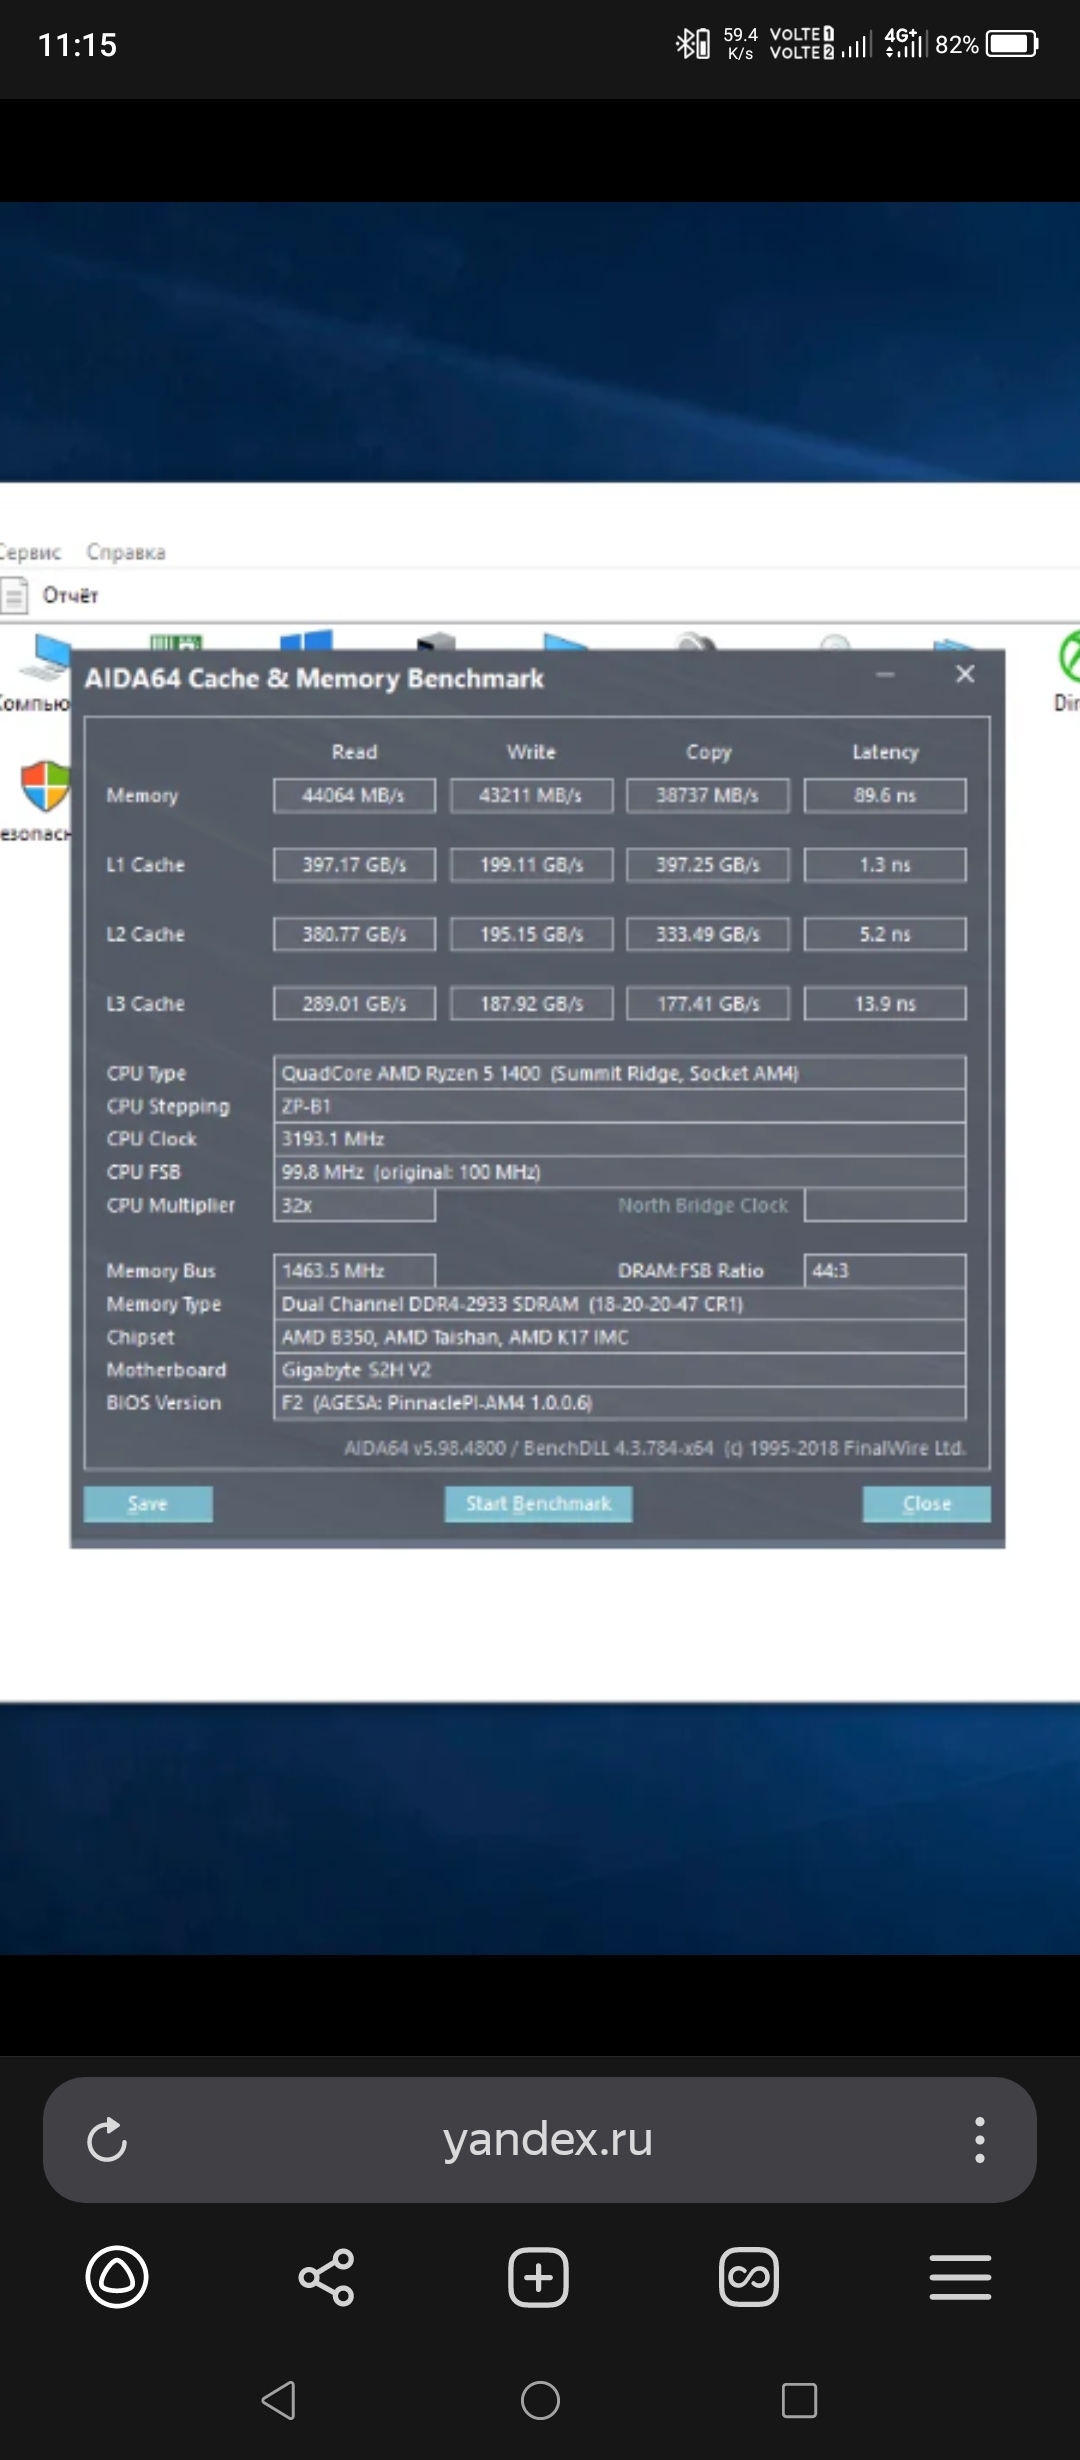
Task: Click the L1 Cache Write value 199.11 GB/s
Action: pyautogui.click(x=531, y=865)
